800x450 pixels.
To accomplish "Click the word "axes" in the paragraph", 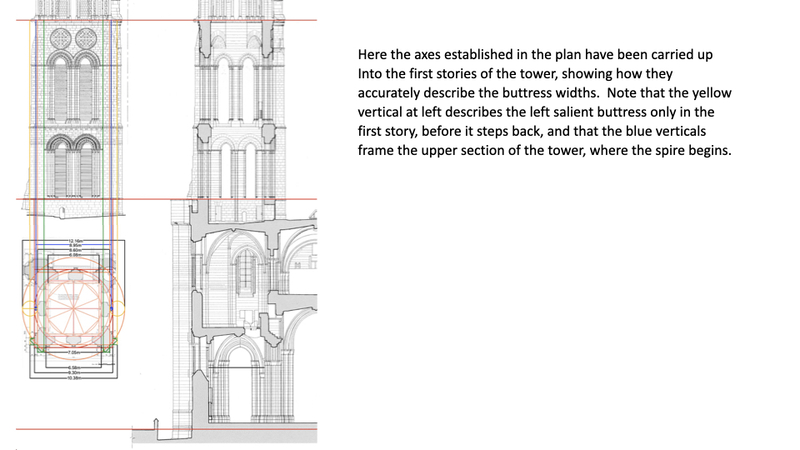I will tap(428, 55).
